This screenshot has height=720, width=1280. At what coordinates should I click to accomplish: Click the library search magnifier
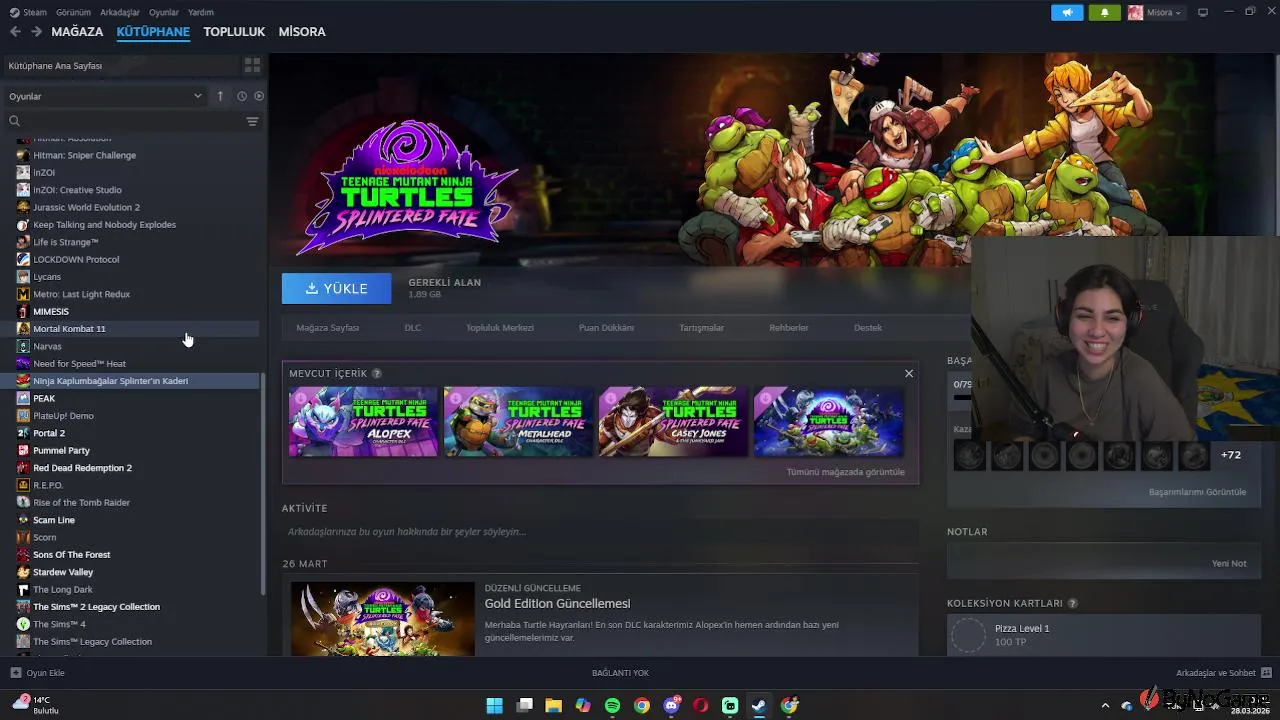[x=15, y=121]
